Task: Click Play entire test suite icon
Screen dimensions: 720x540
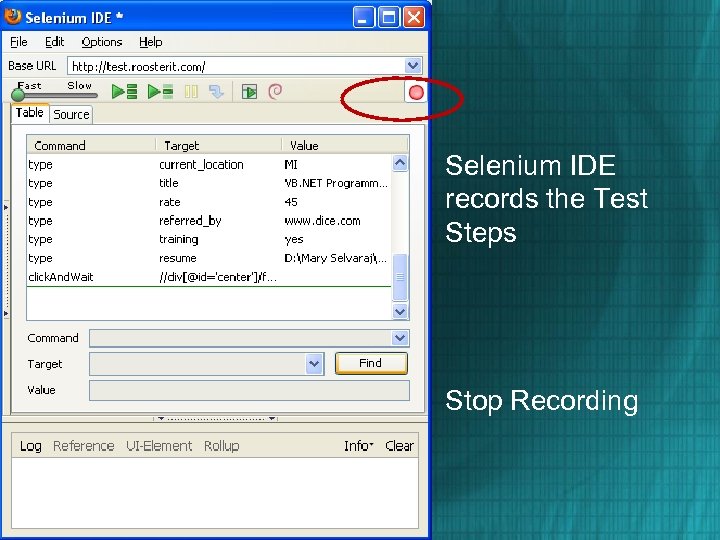Action: [124, 91]
